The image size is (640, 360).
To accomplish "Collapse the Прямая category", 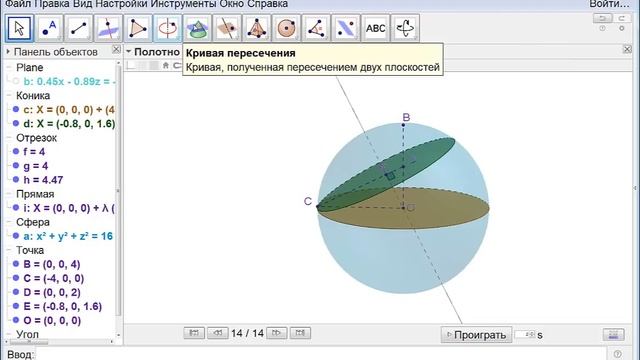I will [9, 194].
